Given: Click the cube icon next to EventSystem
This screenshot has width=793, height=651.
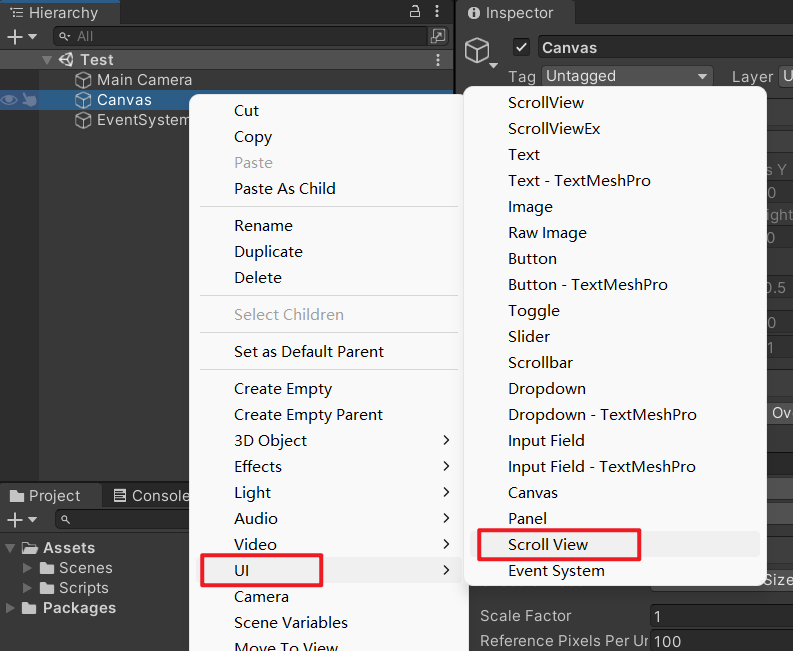Looking at the screenshot, I should (x=83, y=120).
